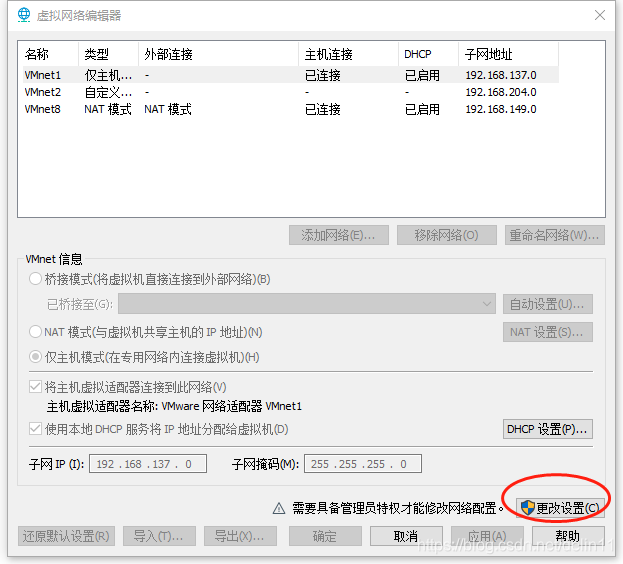Viewport: 623px width, 564px height.
Task: Open NAT 设置(S) button
Action: pyautogui.click(x=548, y=332)
